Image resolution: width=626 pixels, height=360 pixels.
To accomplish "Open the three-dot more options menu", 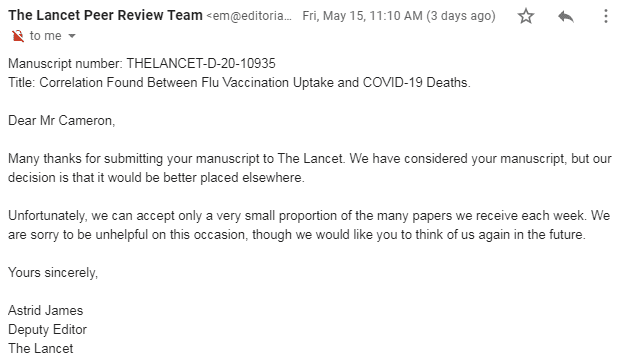I will pos(606,16).
